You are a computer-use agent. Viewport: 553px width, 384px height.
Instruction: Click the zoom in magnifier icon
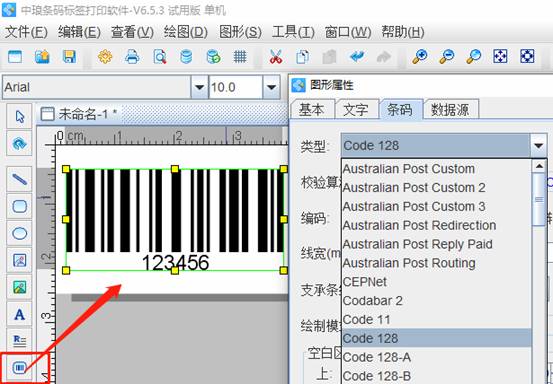pos(420,56)
